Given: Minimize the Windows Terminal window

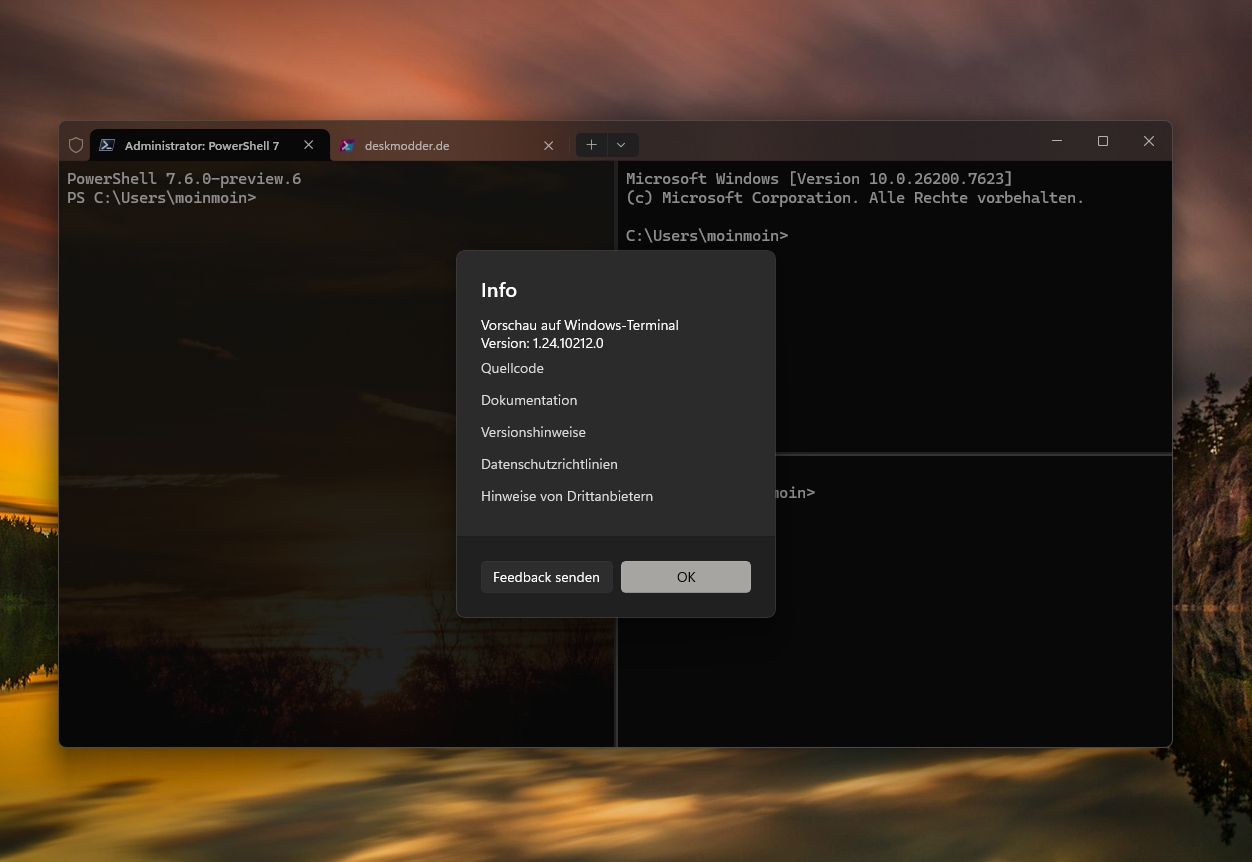Looking at the screenshot, I should (1057, 141).
